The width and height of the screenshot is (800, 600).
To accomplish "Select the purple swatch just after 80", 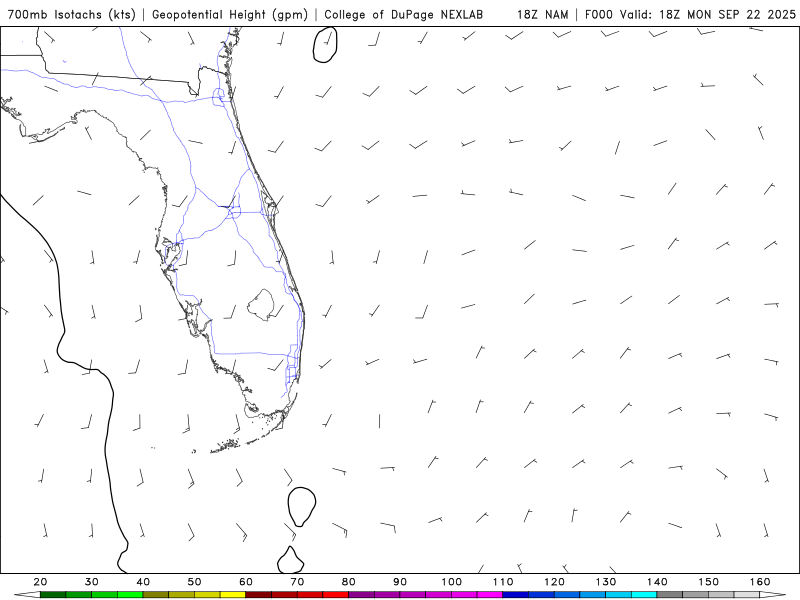I will 361,595.
